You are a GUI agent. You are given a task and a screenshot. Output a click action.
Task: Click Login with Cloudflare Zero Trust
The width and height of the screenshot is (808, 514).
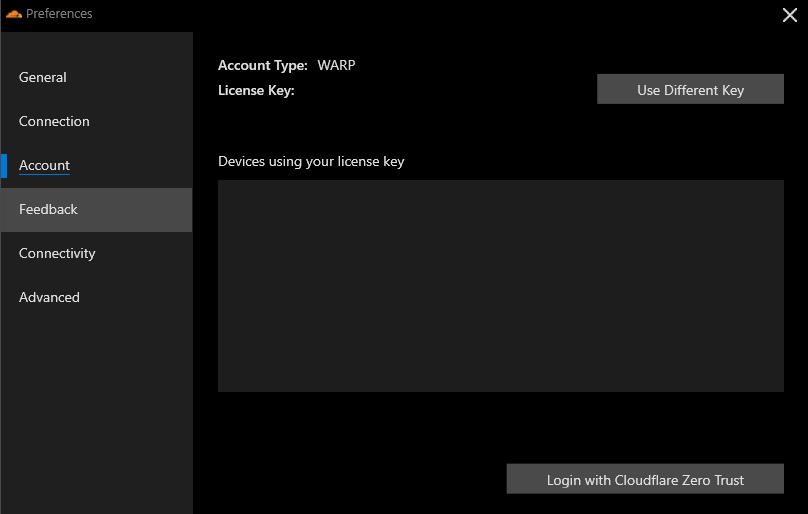pos(645,479)
